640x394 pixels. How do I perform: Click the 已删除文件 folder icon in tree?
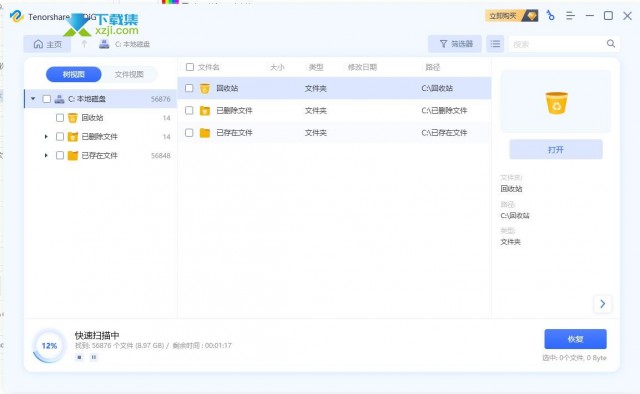tap(73, 136)
